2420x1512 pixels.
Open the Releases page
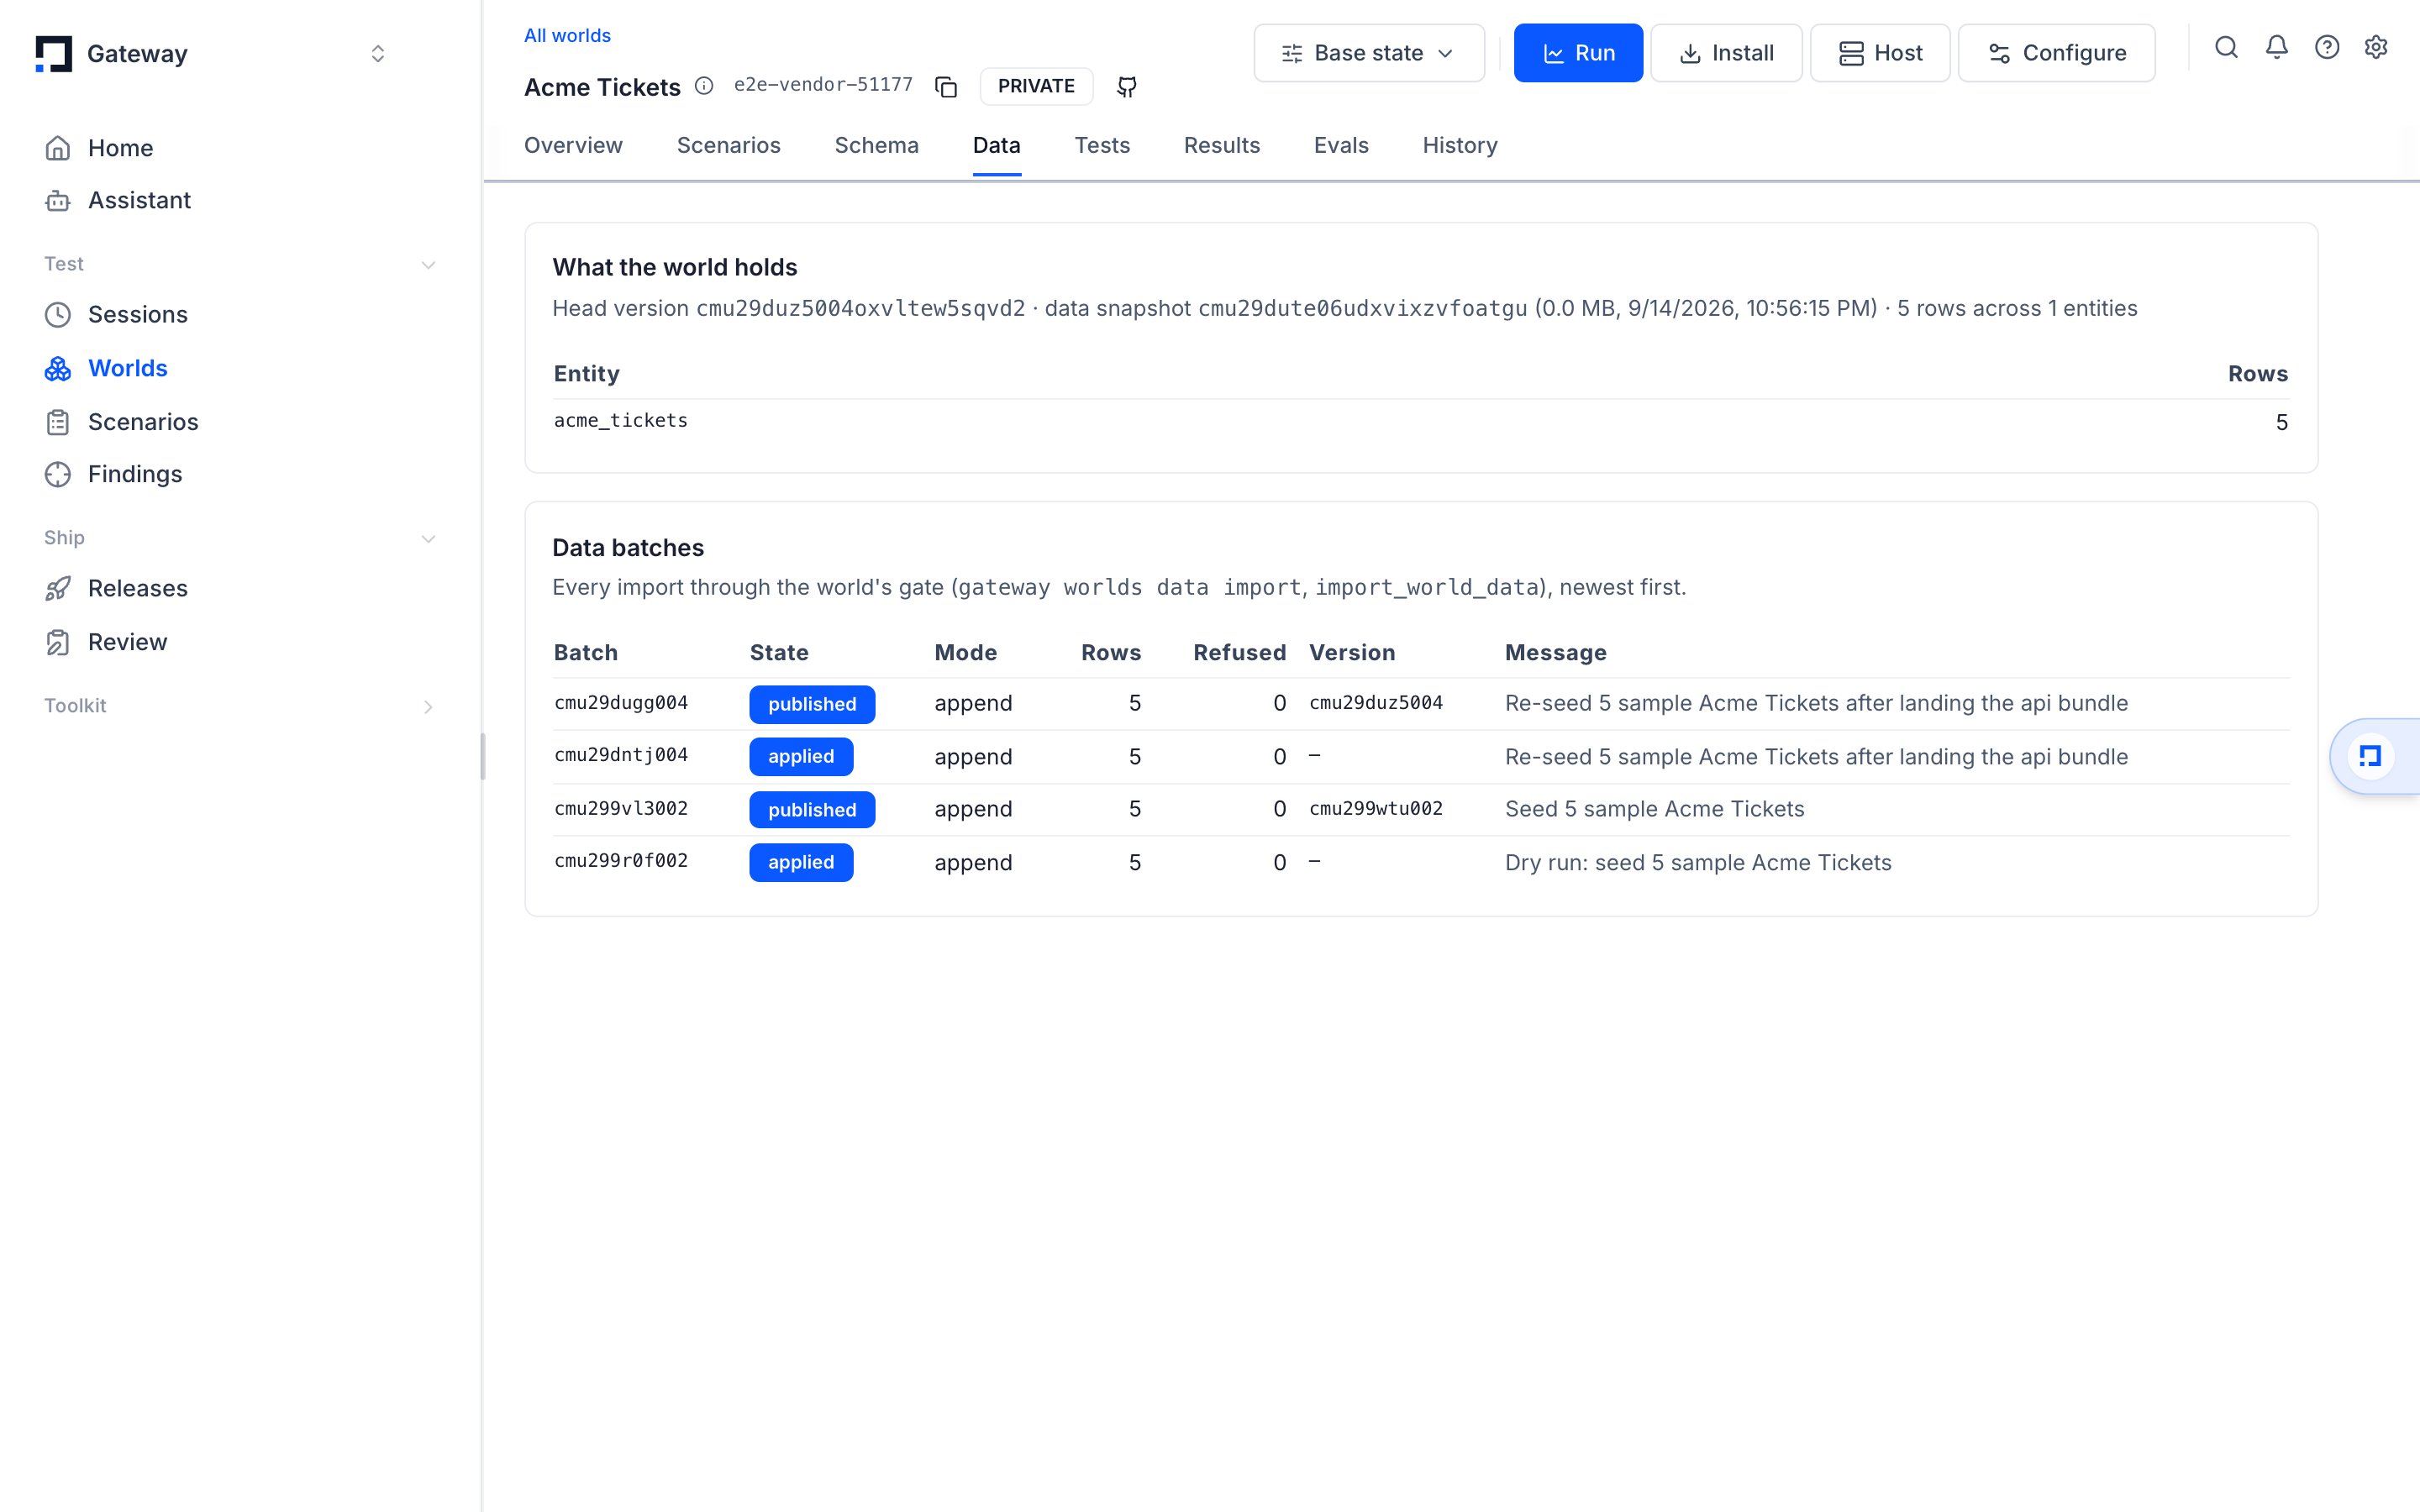[116, 588]
